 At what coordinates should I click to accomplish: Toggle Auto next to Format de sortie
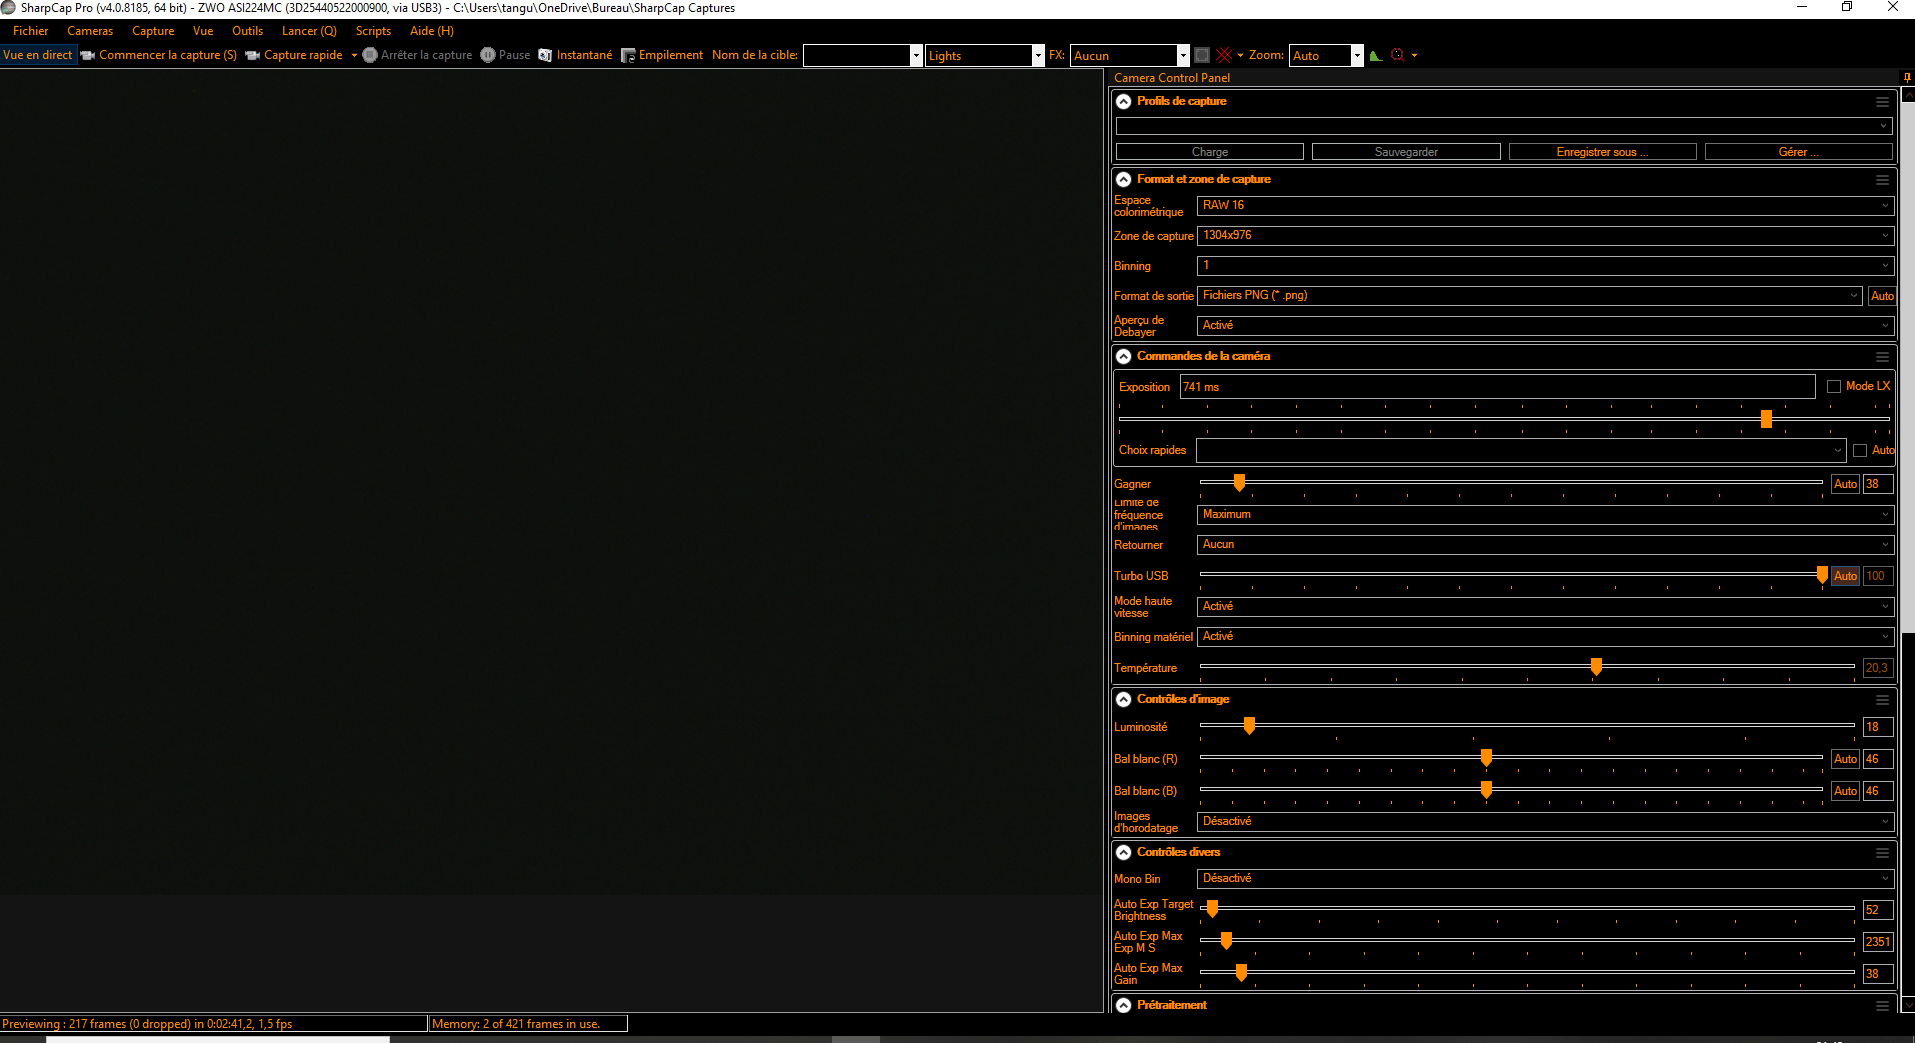click(x=1881, y=296)
